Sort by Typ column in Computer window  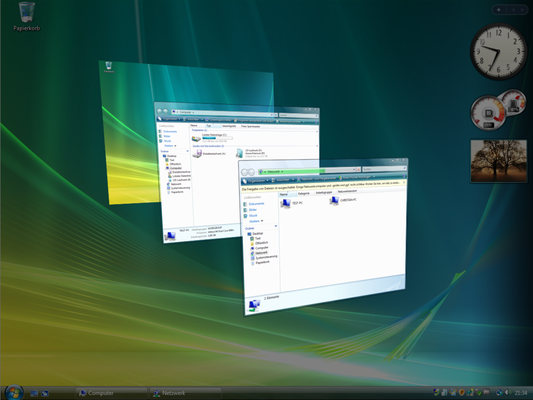(x=213, y=126)
